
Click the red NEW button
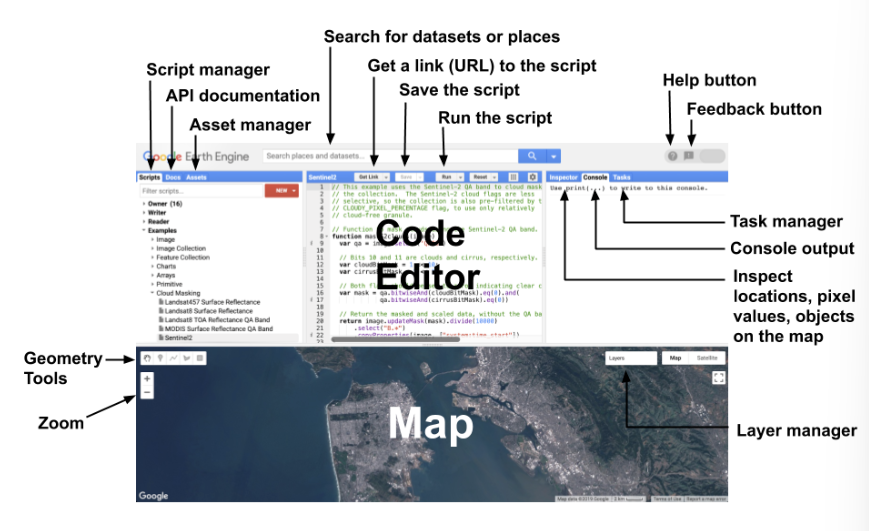pos(282,191)
